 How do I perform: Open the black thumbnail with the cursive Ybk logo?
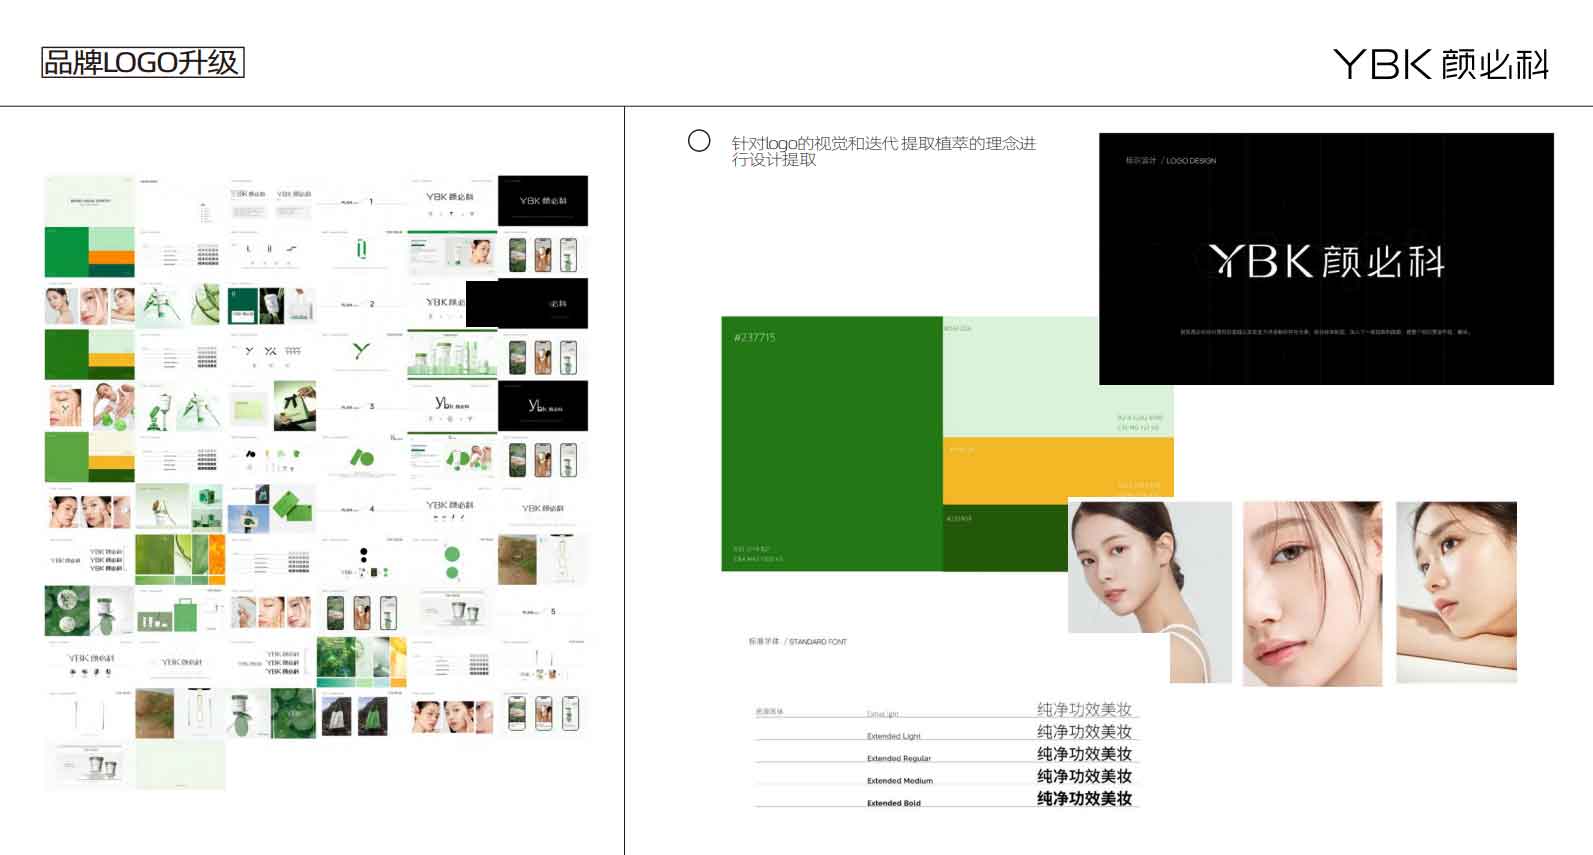543,406
